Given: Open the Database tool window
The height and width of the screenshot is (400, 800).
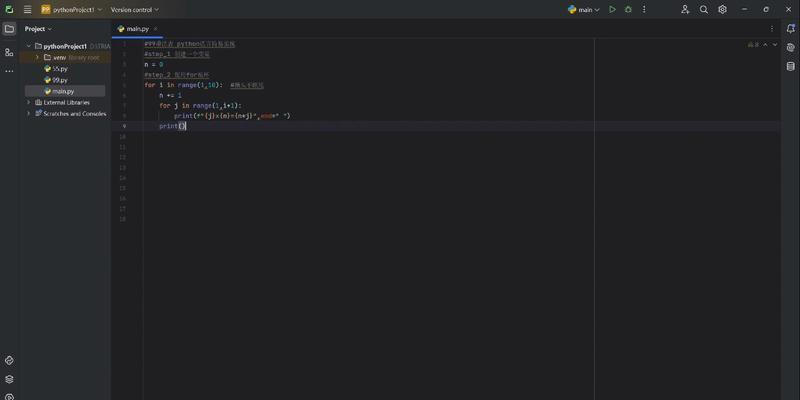Looking at the screenshot, I should [790, 66].
